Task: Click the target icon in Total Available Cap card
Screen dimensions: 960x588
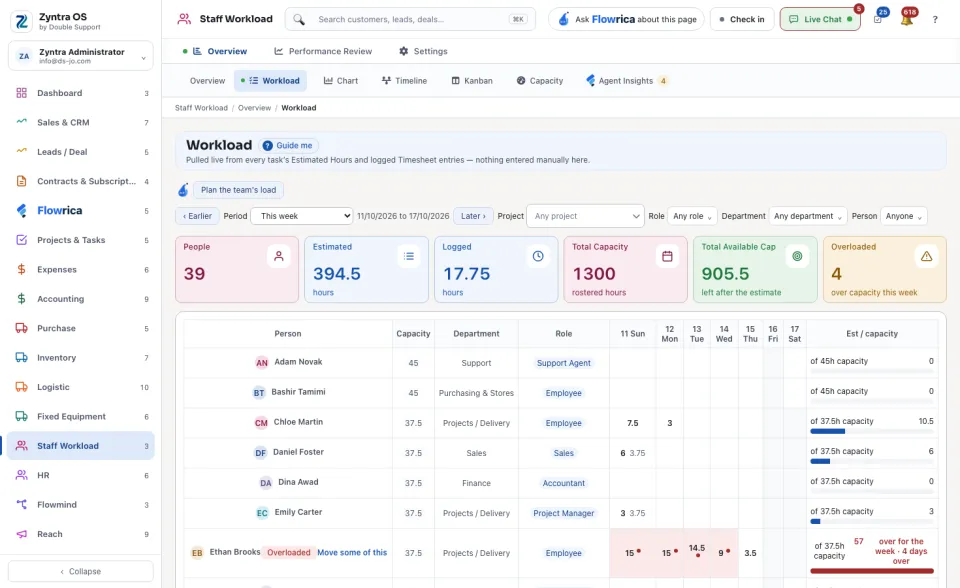Action: (797, 256)
